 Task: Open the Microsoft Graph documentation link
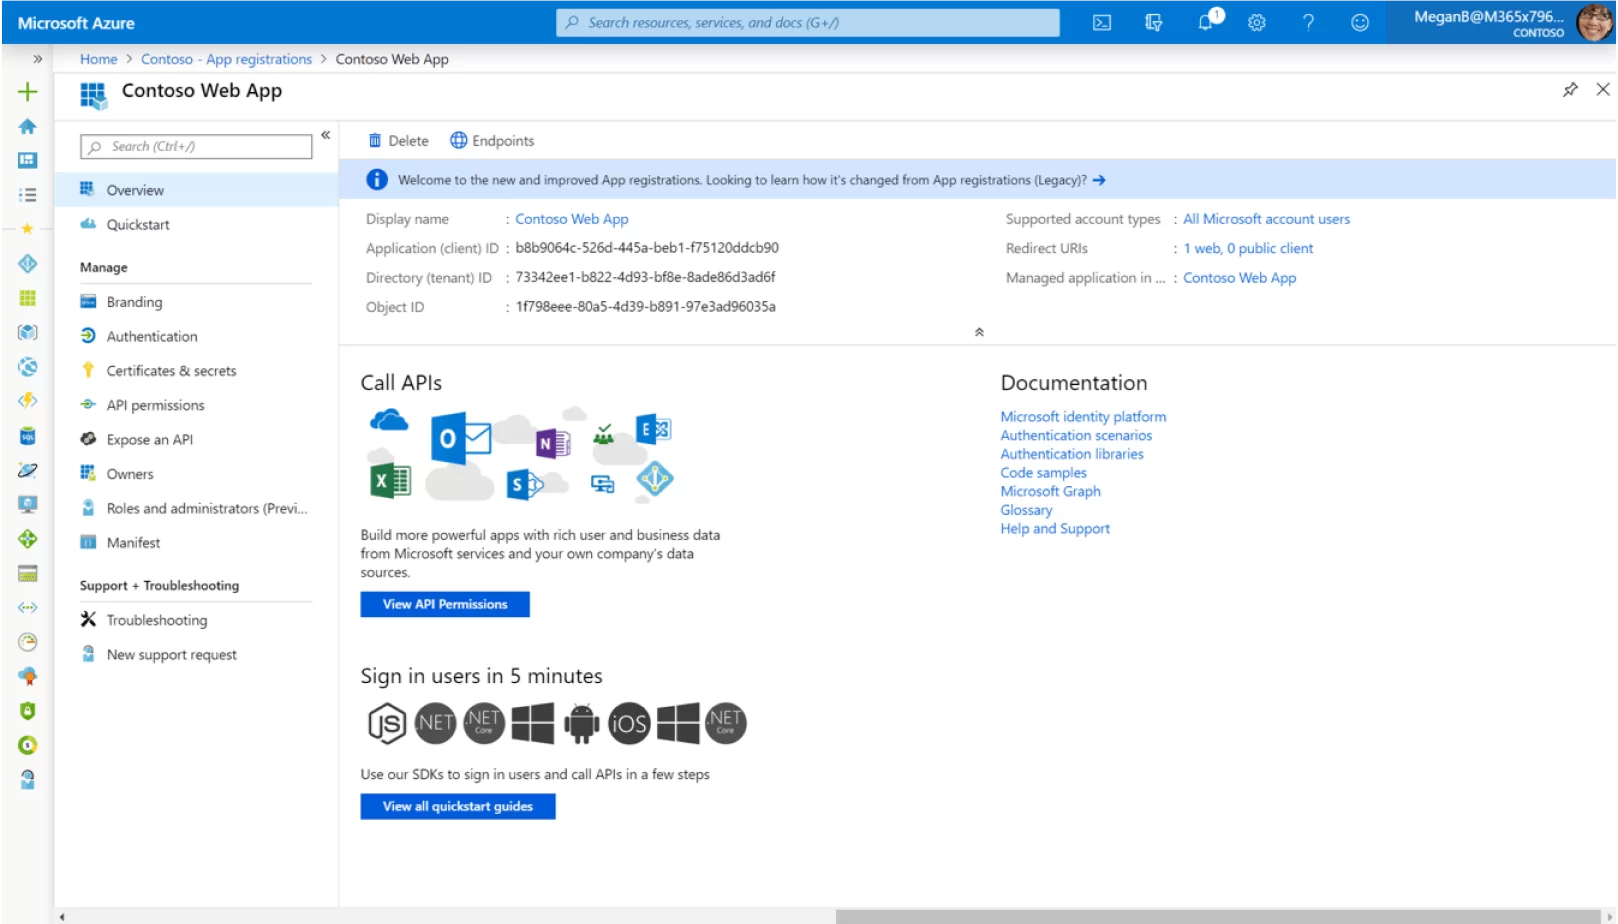coord(1050,491)
